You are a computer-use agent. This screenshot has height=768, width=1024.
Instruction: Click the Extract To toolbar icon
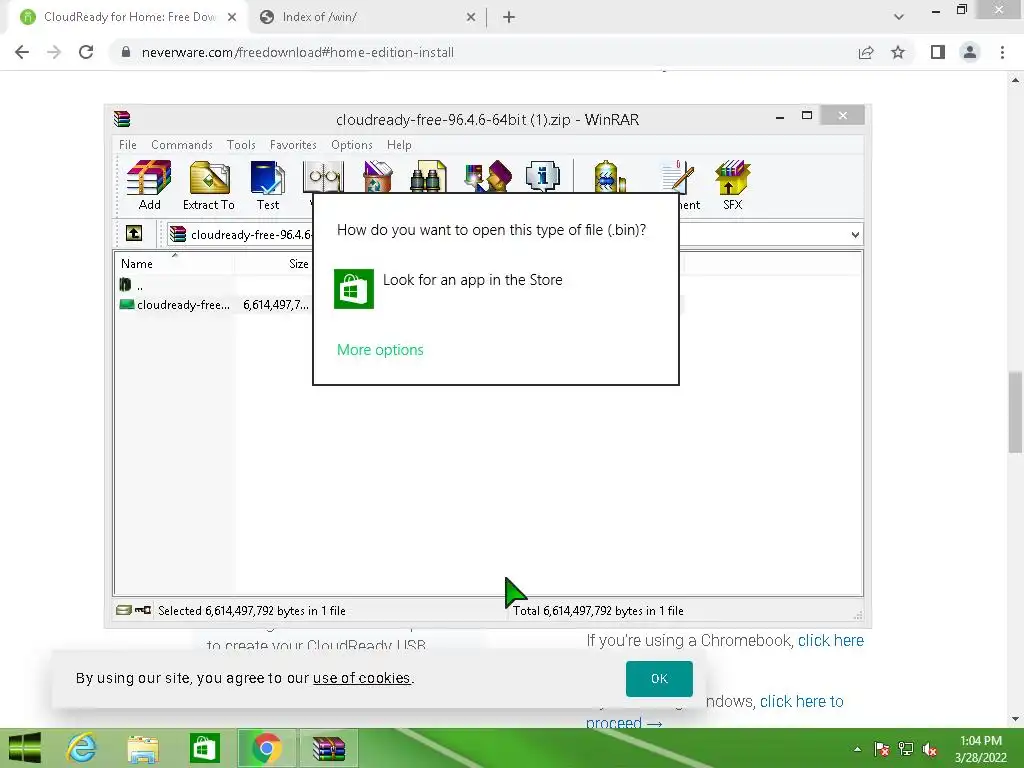point(208,185)
